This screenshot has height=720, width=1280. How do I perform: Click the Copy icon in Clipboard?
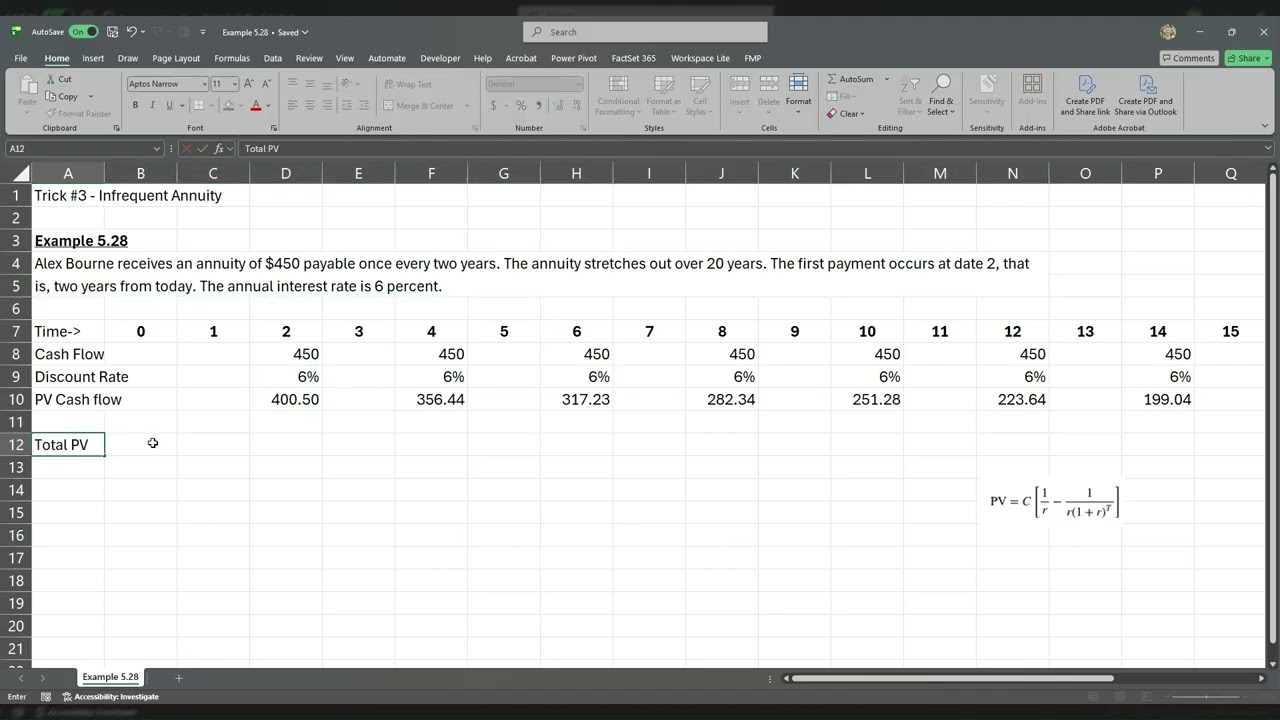[50, 97]
